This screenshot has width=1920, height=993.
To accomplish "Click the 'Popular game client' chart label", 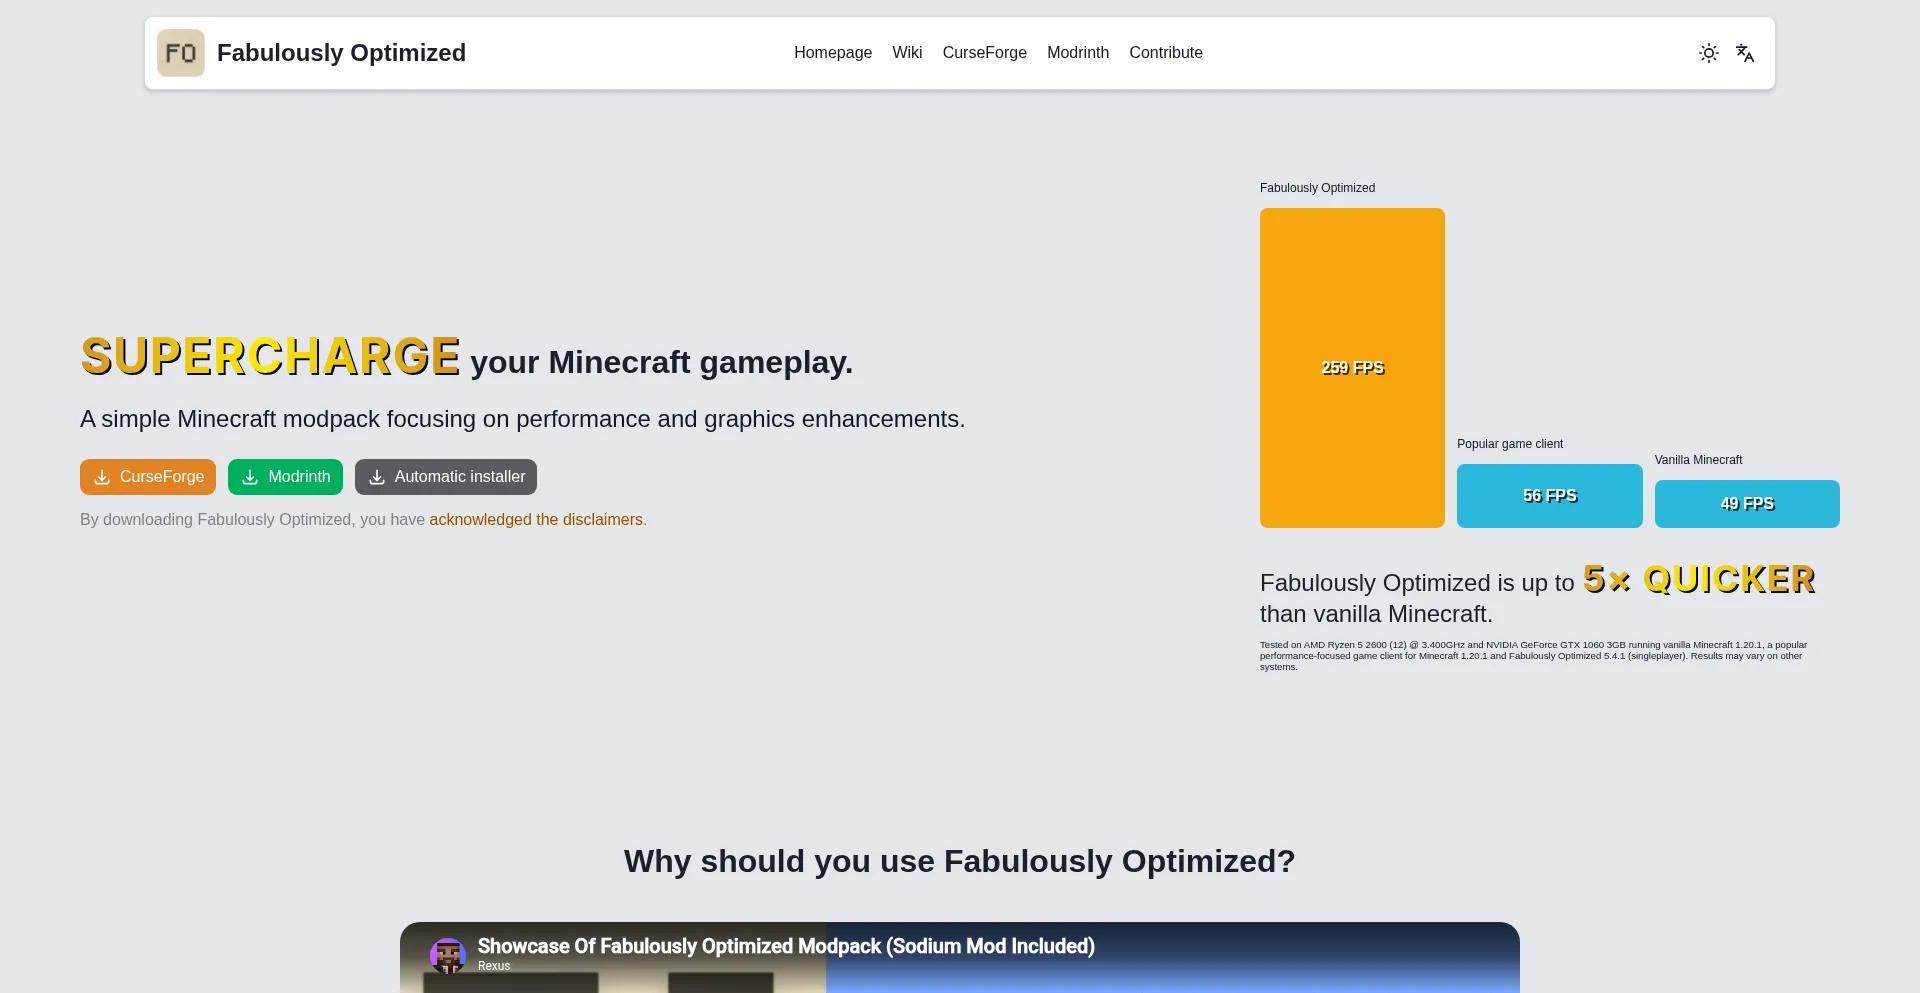I will [1510, 444].
